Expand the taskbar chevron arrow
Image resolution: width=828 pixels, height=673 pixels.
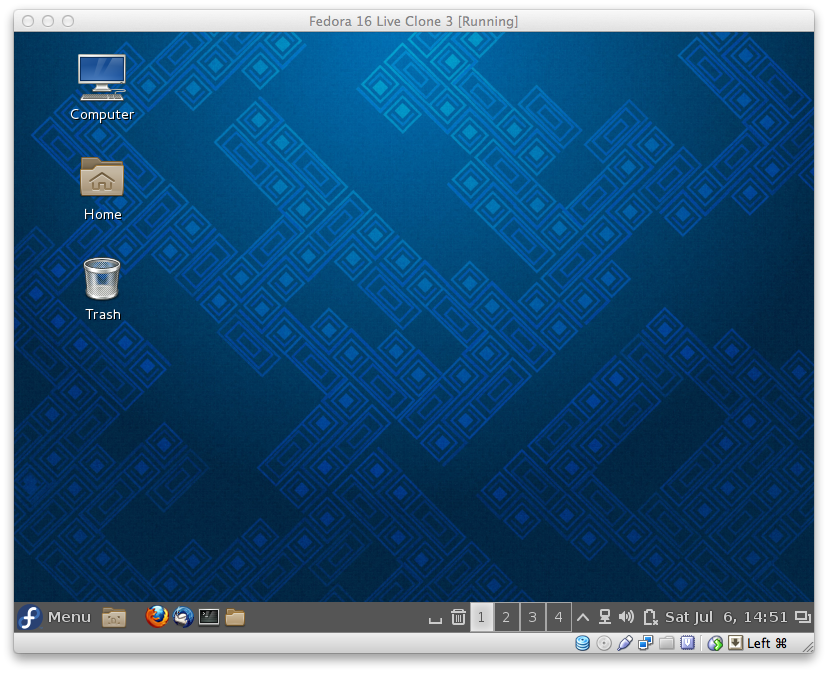coord(582,617)
